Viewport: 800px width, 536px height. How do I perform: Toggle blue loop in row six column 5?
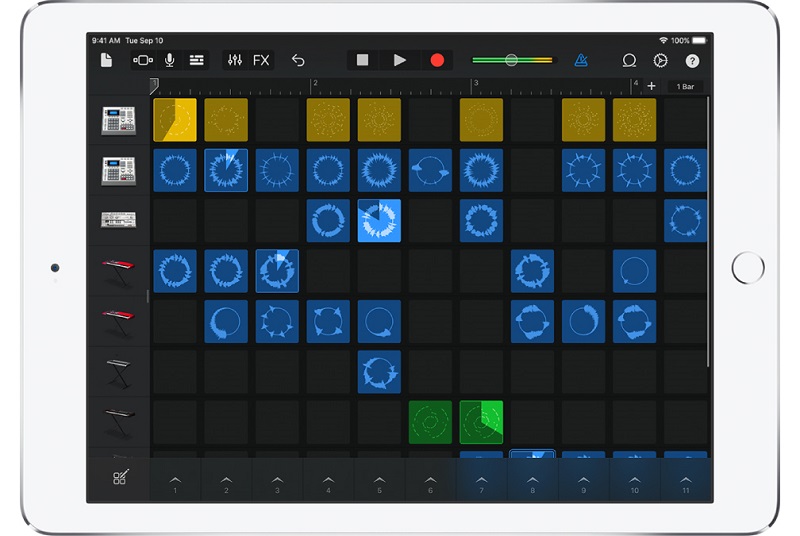pos(379,372)
